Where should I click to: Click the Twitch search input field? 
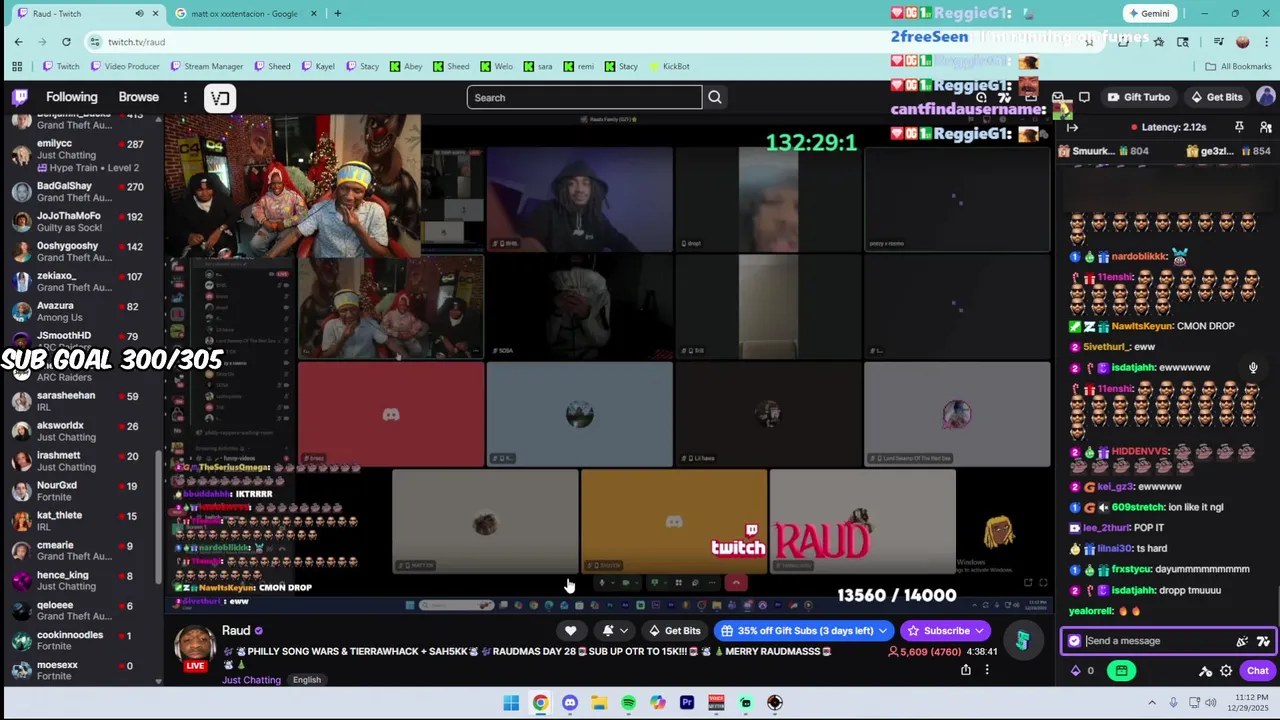(584, 97)
